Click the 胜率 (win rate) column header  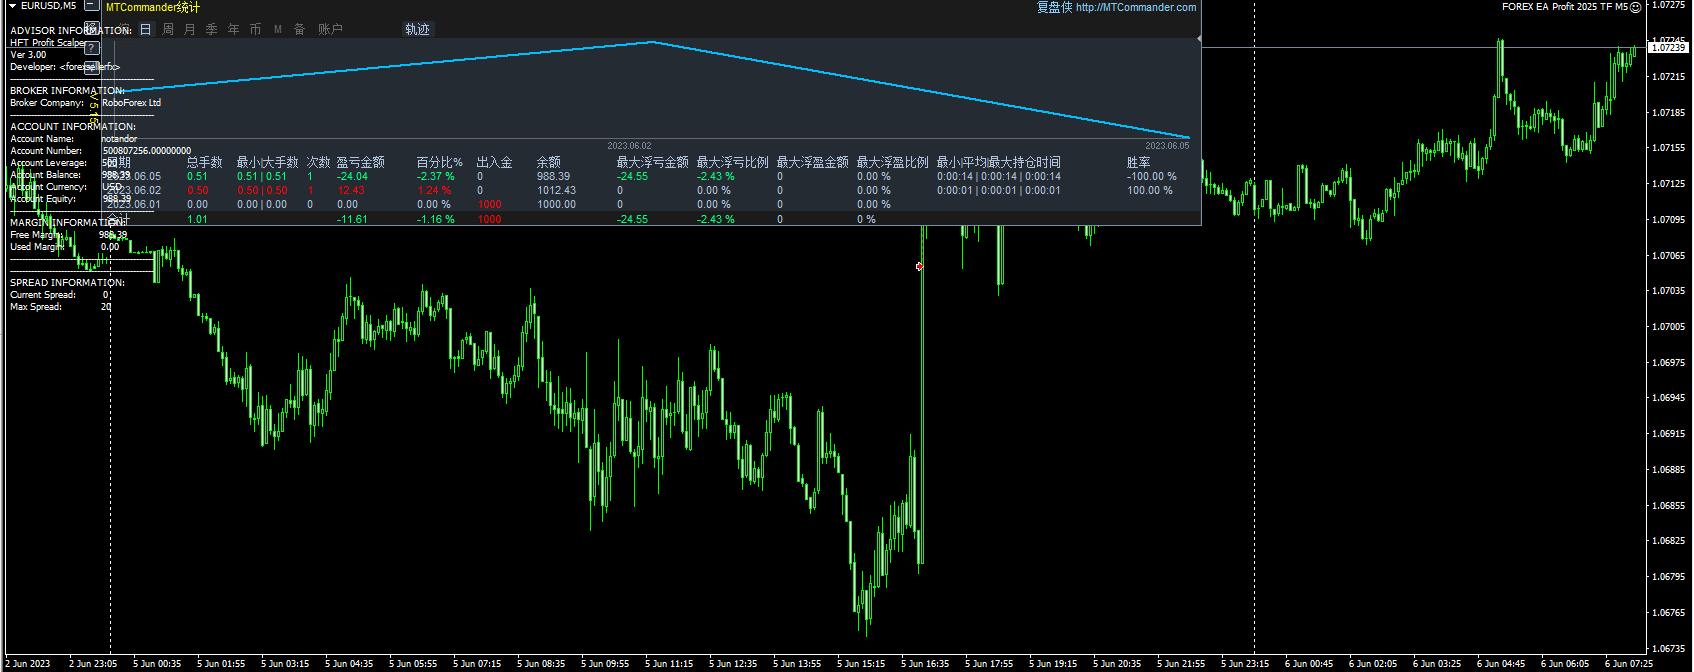tap(1139, 162)
